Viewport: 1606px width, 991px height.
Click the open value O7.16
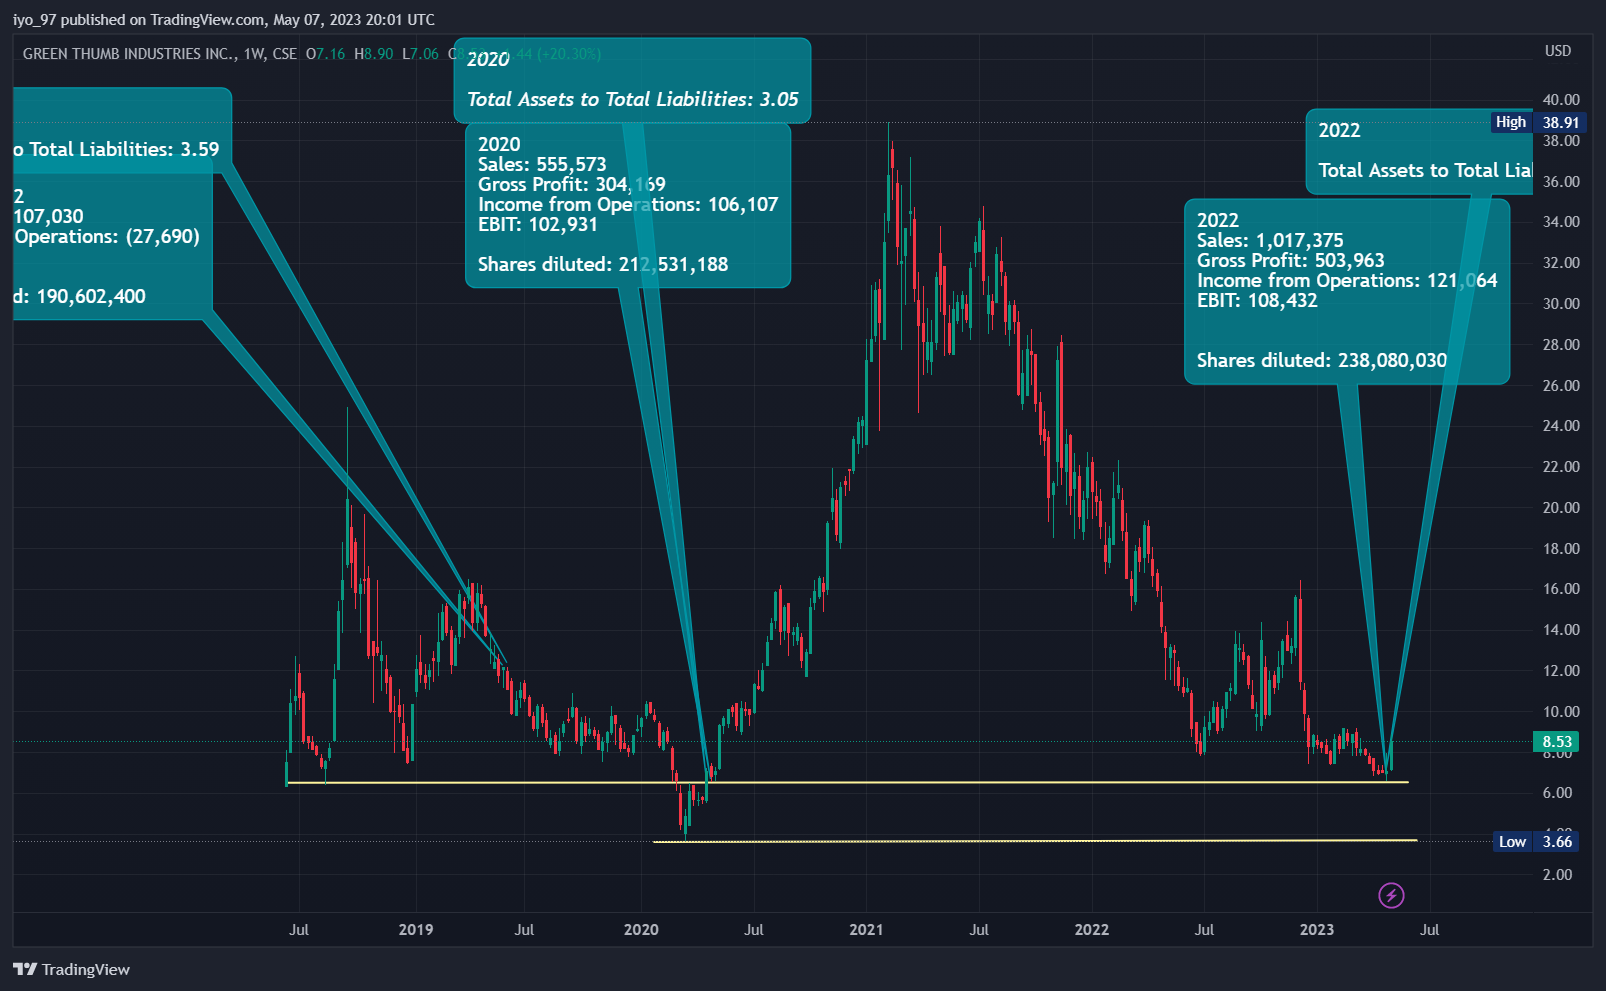[x=325, y=54]
